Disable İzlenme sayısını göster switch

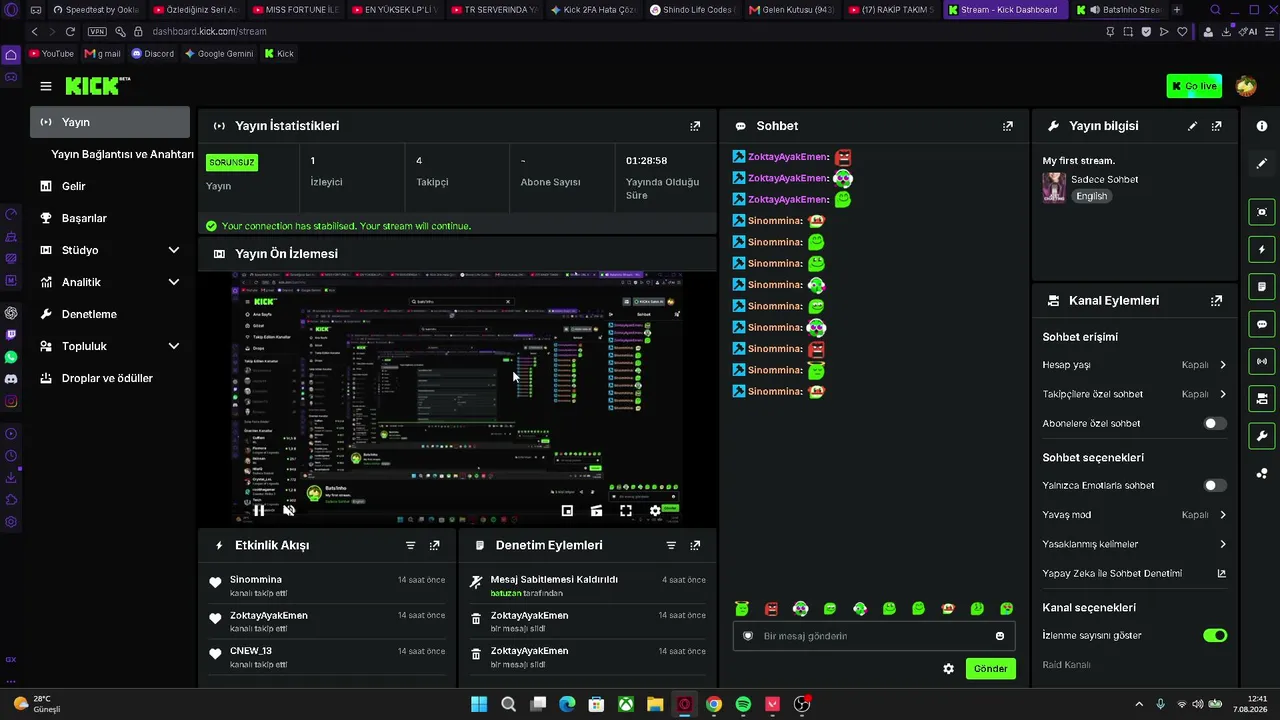point(1215,635)
